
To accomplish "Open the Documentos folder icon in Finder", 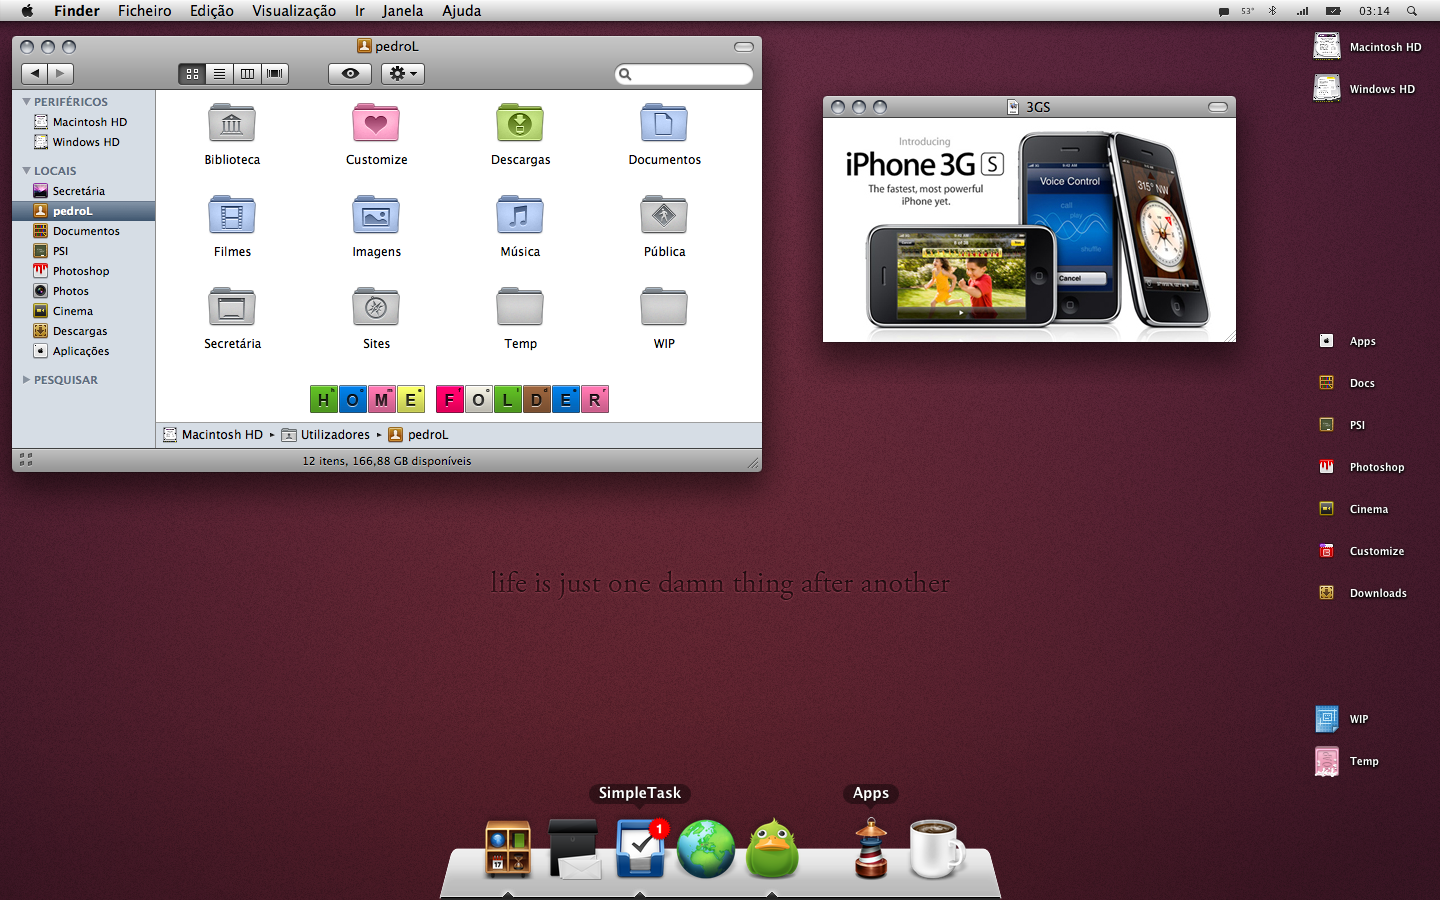I will (664, 124).
